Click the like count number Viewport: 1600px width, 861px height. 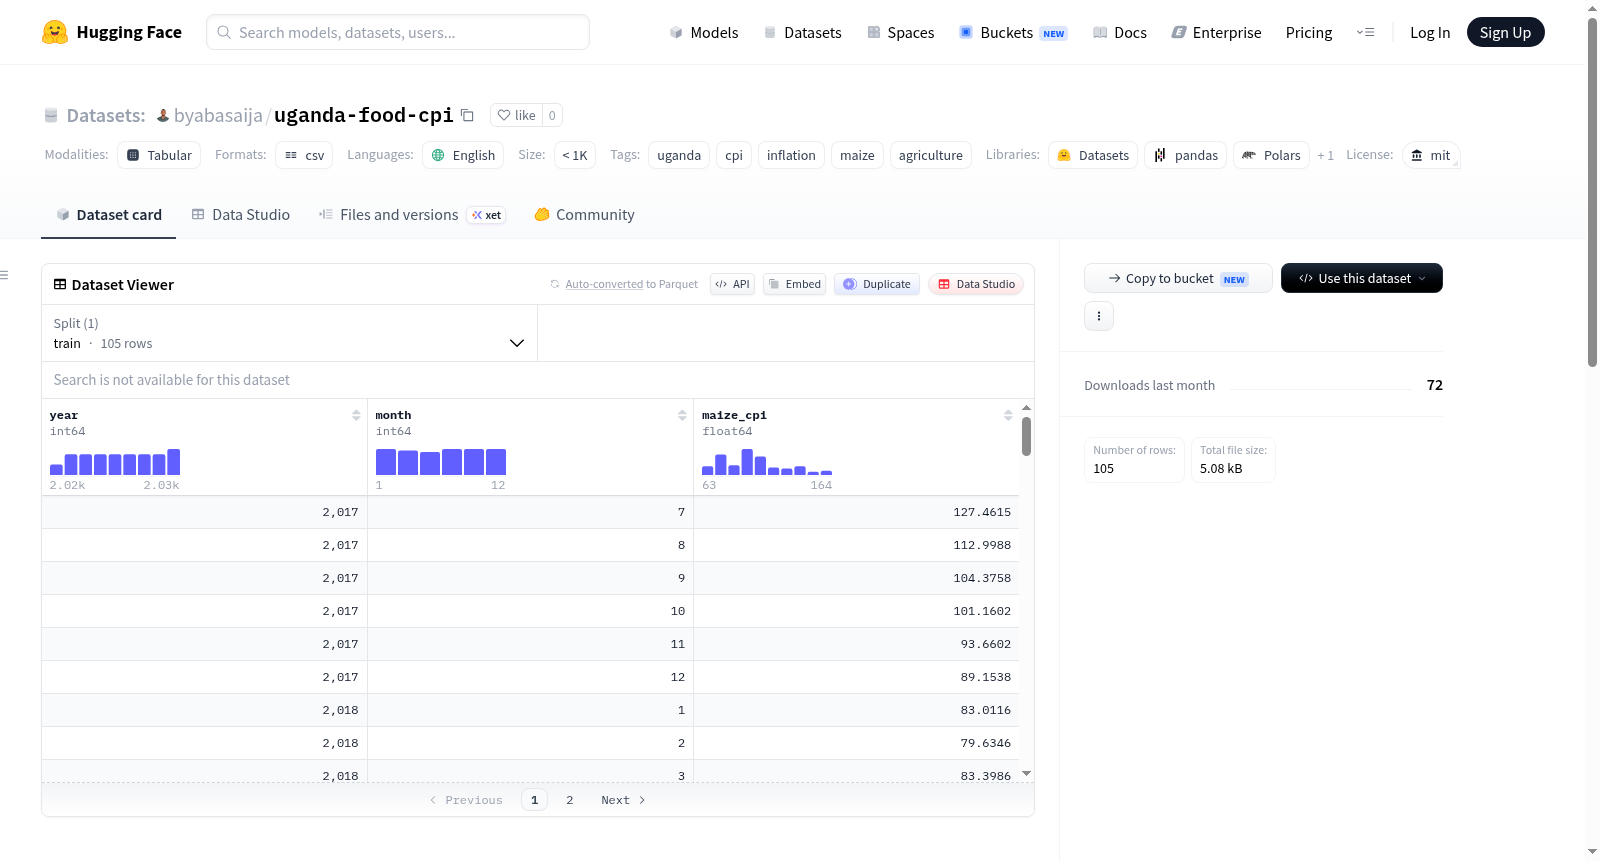pyautogui.click(x=552, y=115)
